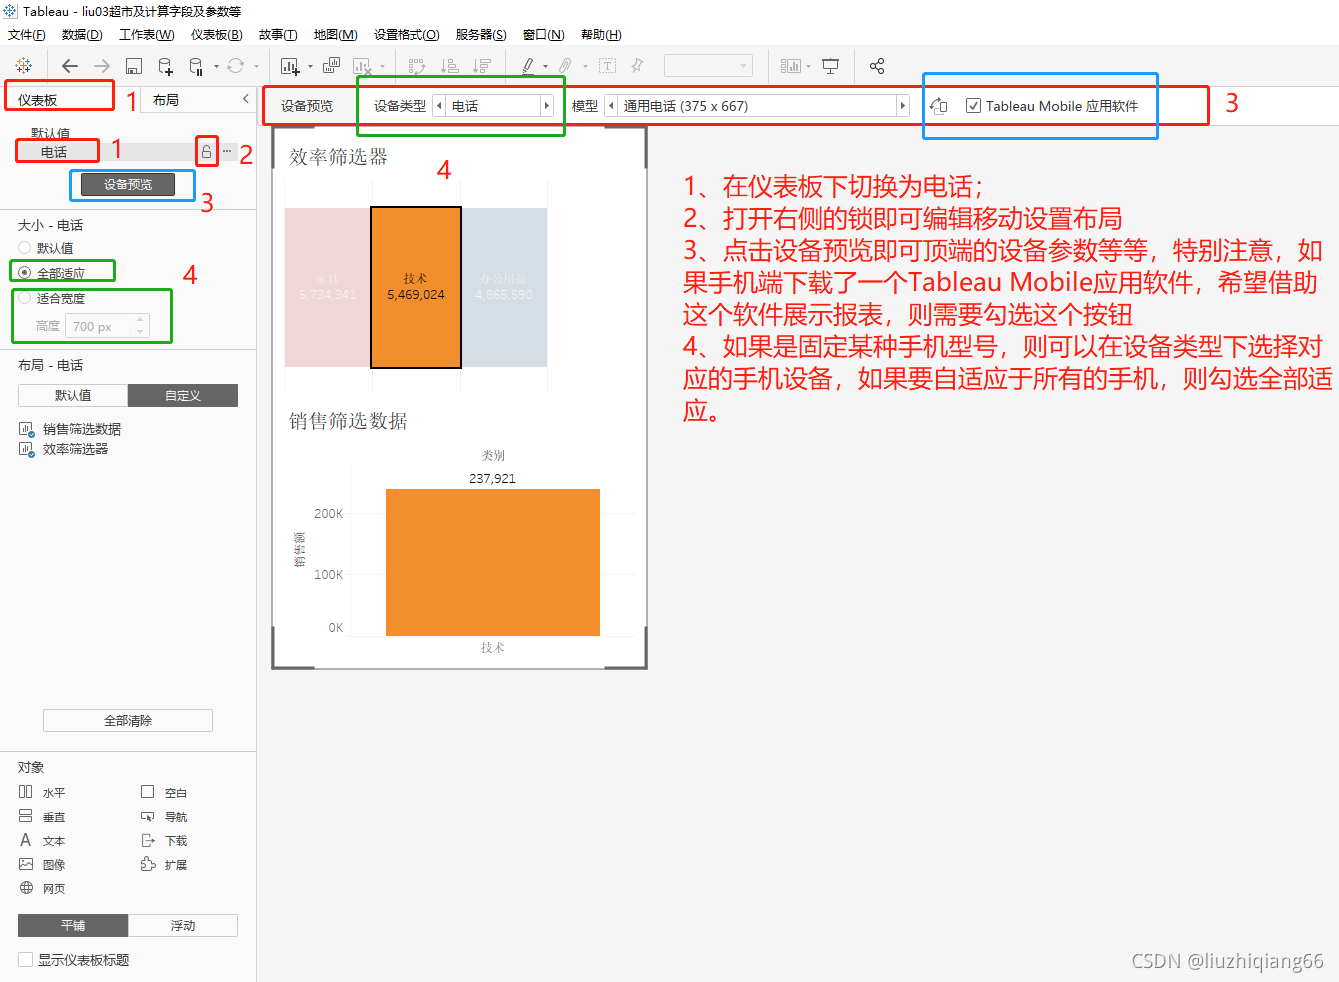
Task: Click the gray-blue 办公用品 tile
Action: [504, 288]
